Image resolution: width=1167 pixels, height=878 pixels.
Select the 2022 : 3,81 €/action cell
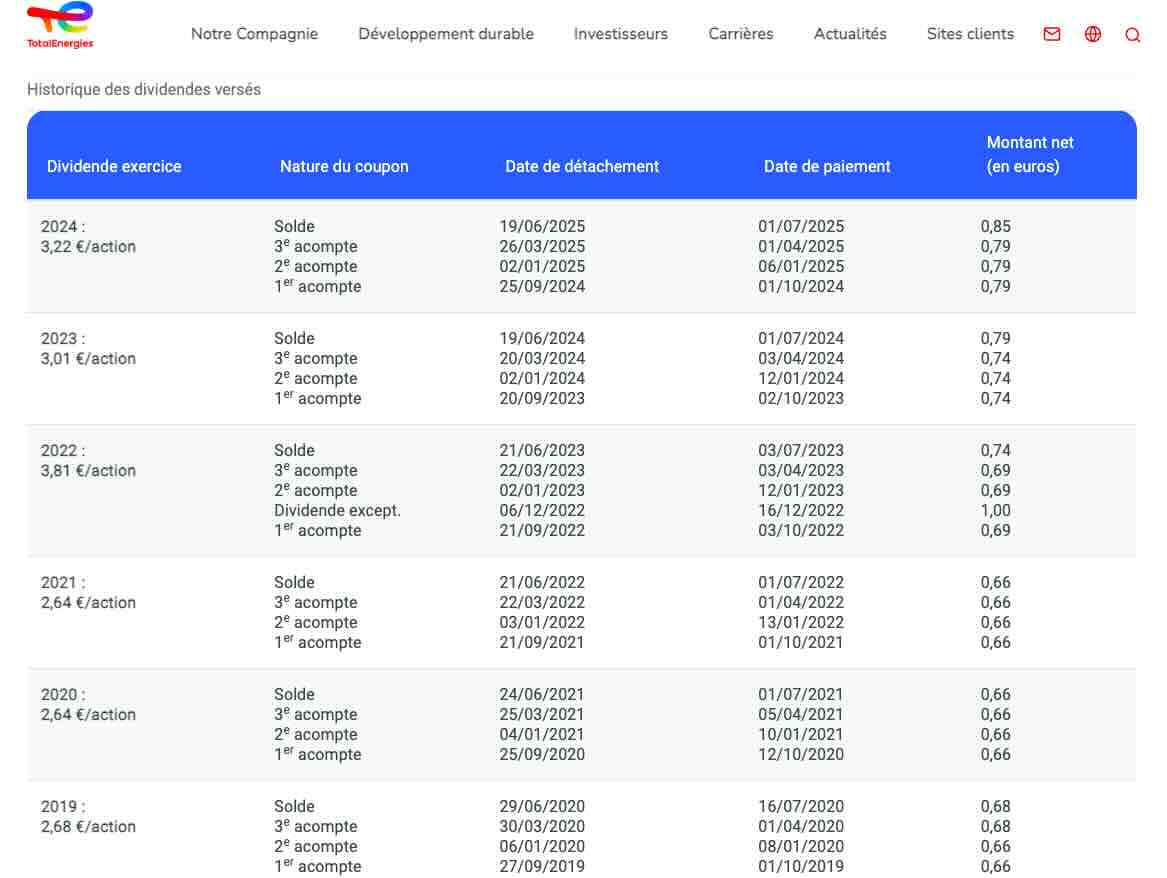(x=88, y=461)
